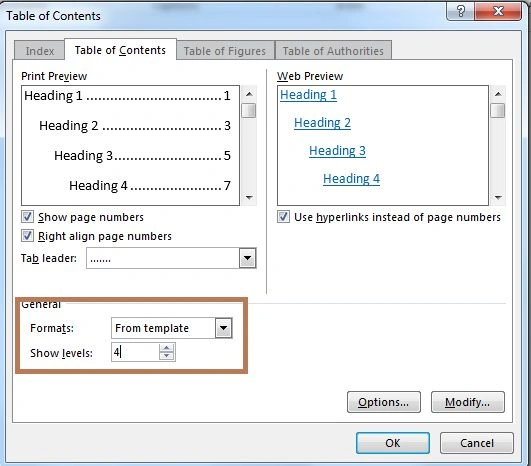The height and width of the screenshot is (466, 531).
Task: Increase Show levels with up spinner
Action: click(x=167, y=348)
